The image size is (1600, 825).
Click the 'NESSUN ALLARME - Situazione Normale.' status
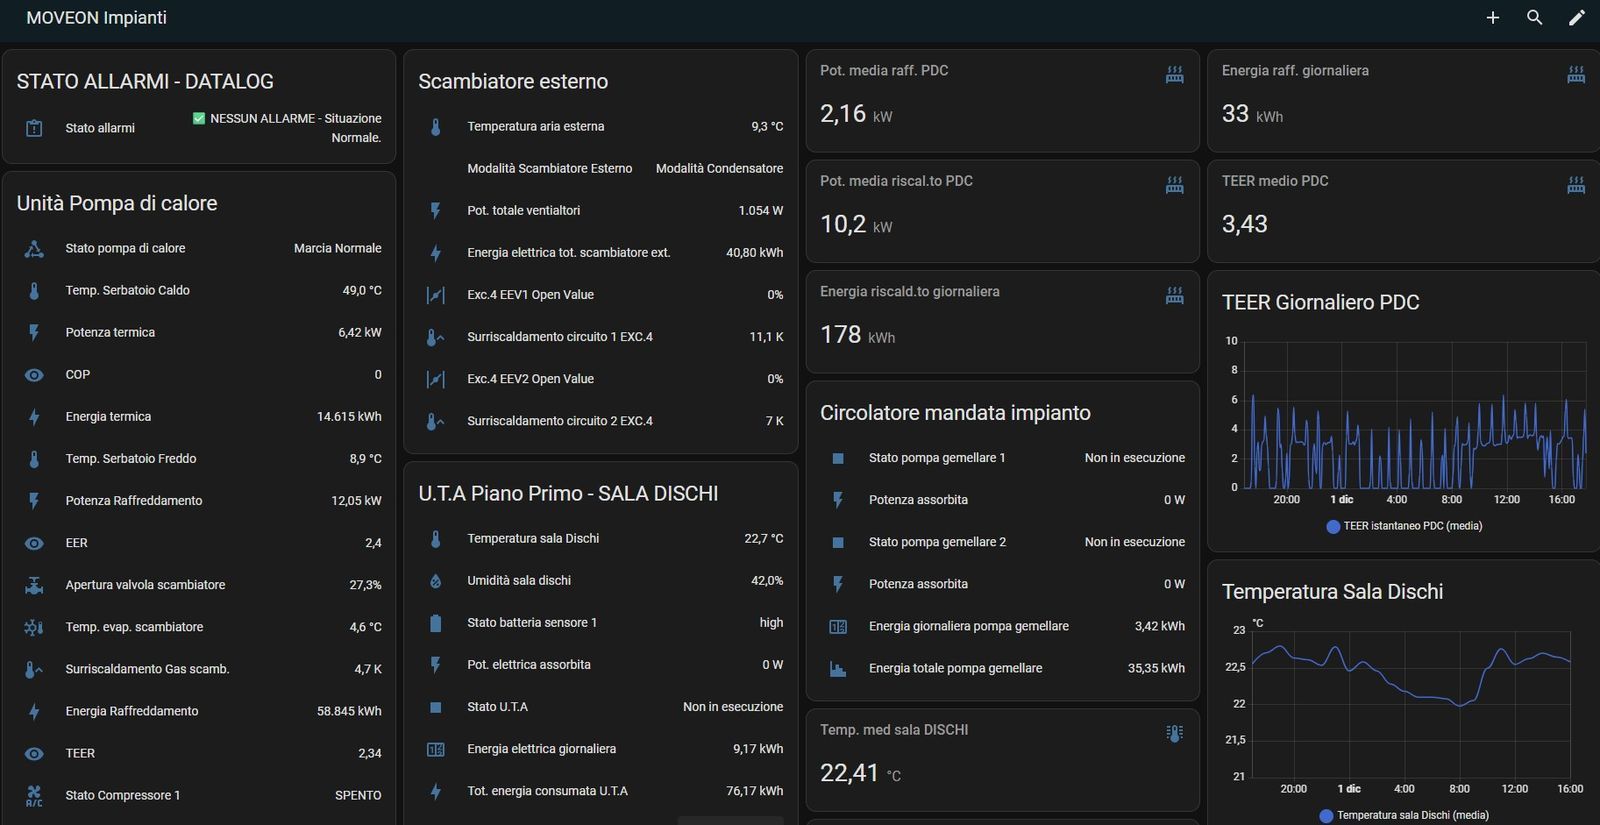(287, 128)
